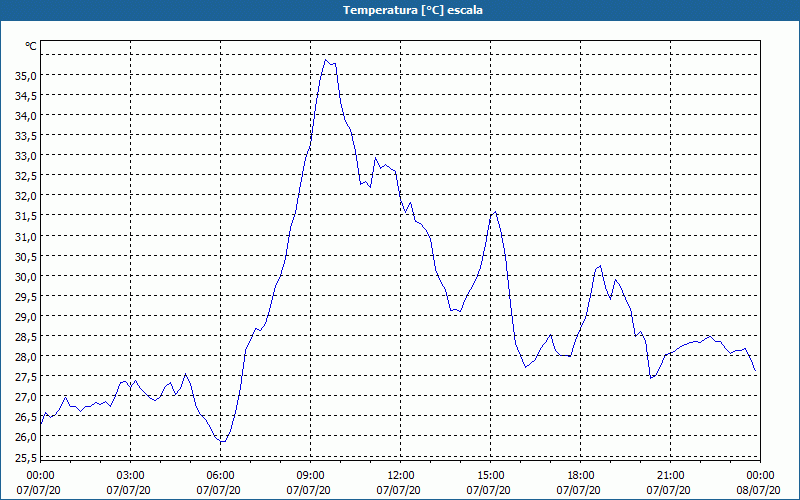This screenshot has width=800, height=500.
Task: Click the 32,5 y-axis label
Action: (26, 176)
